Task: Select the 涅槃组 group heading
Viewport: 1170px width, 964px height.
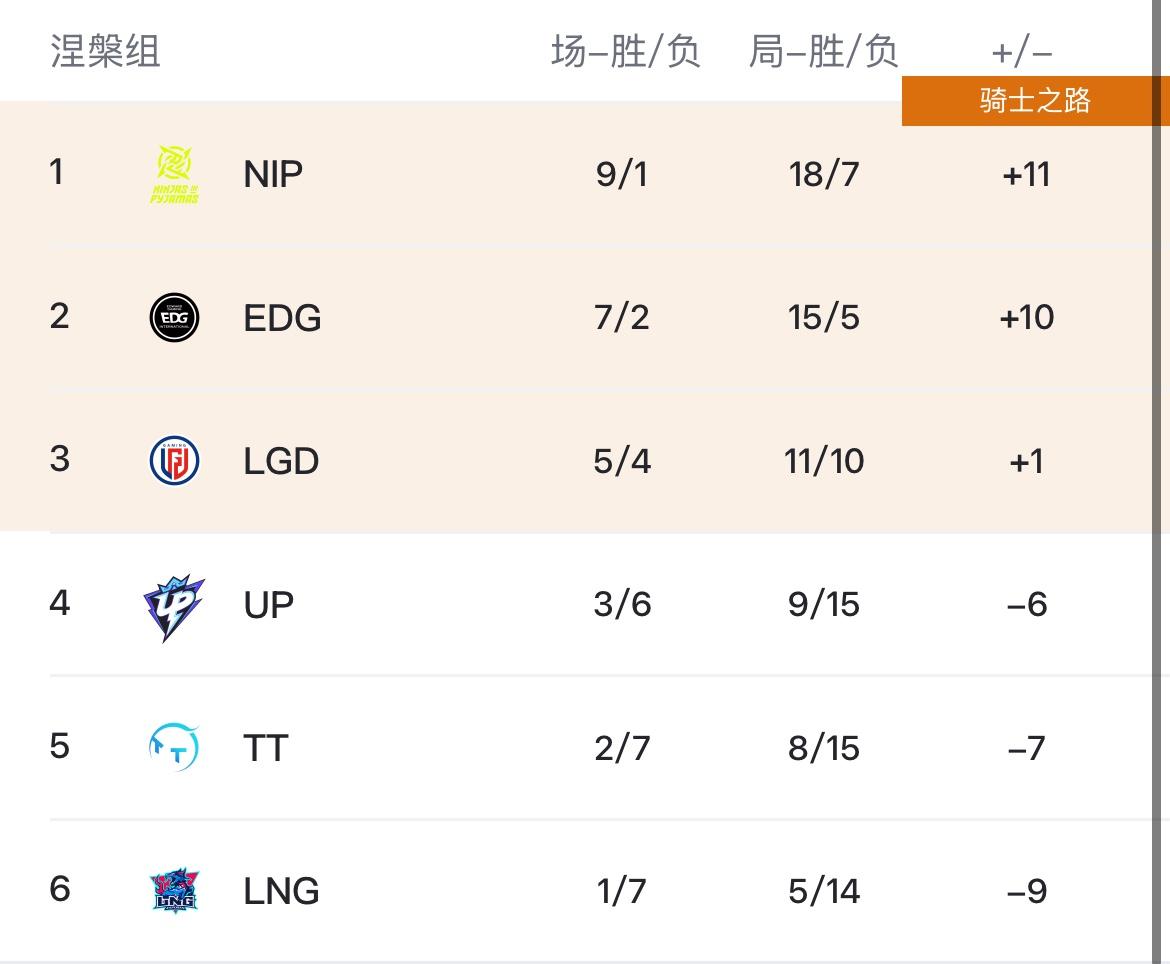Action: pyautogui.click(x=105, y=51)
